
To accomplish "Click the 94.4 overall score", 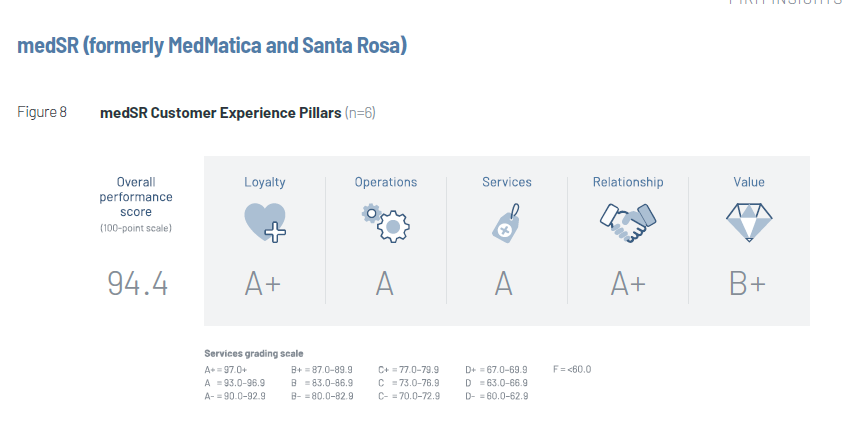I will (137, 284).
